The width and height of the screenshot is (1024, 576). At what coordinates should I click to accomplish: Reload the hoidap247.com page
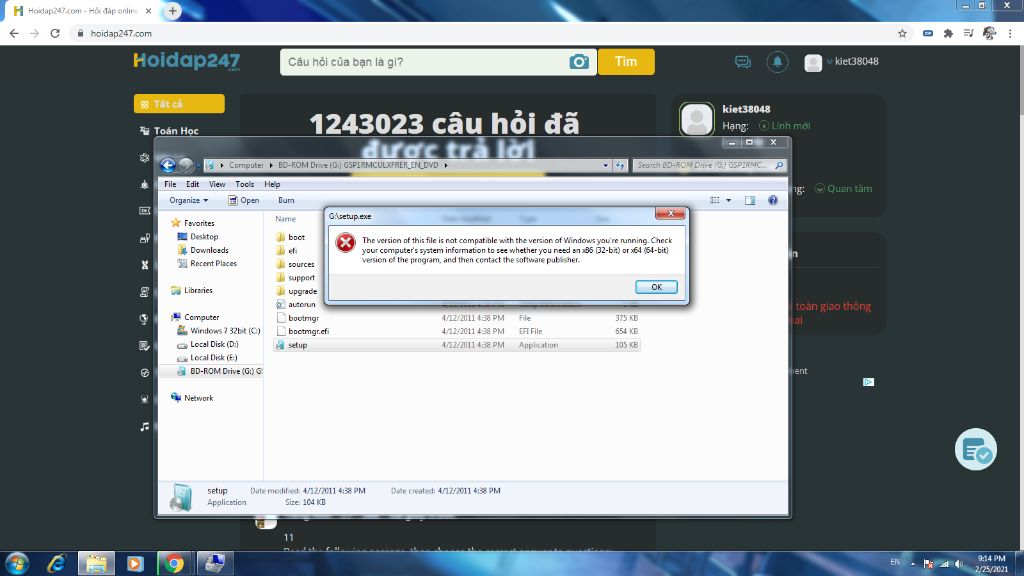tap(55, 33)
